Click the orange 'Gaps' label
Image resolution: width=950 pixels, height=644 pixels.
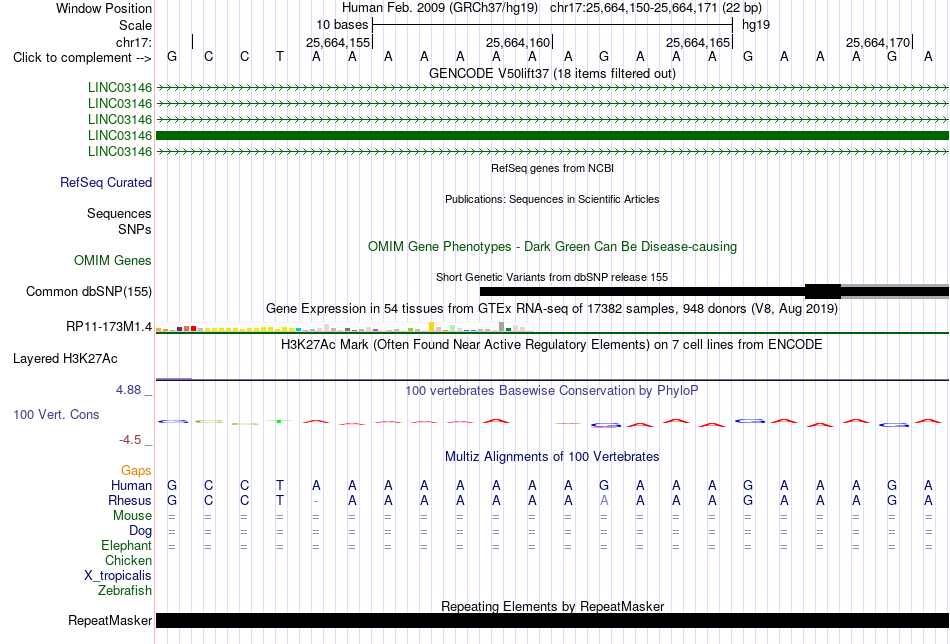click(136, 470)
